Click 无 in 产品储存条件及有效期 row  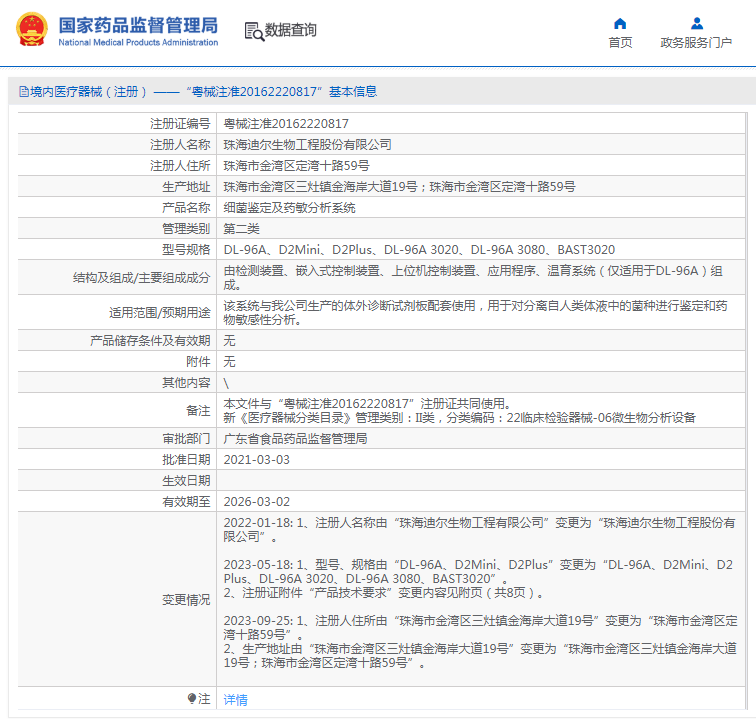[229, 340]
